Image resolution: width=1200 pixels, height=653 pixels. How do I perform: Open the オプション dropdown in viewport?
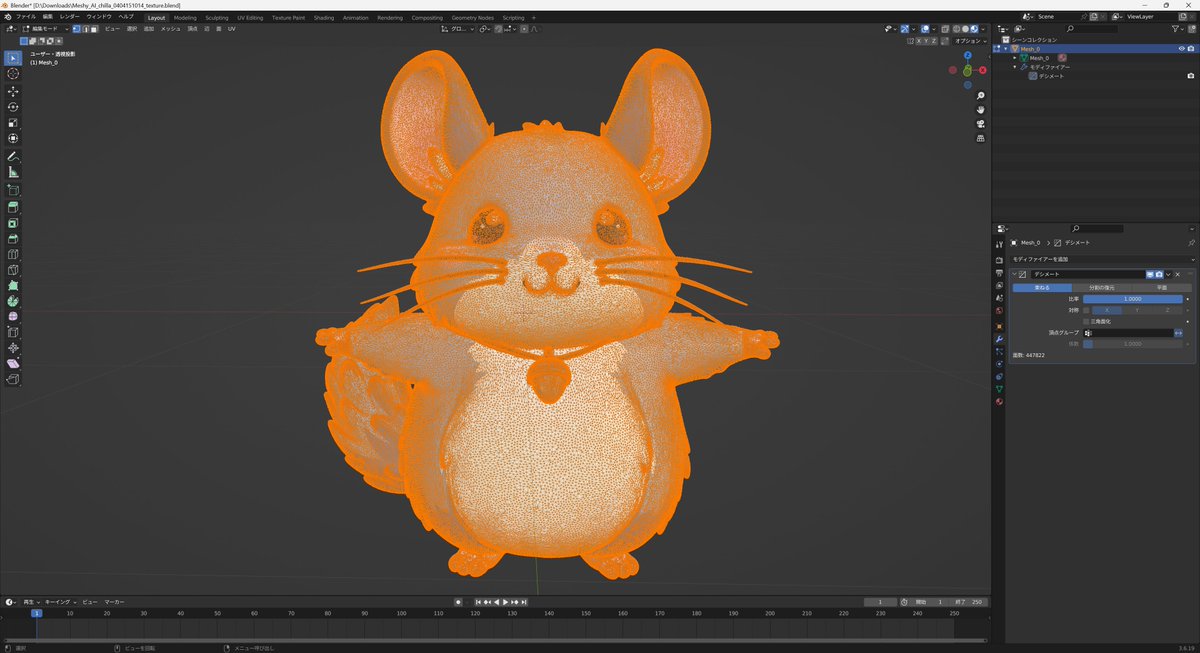970,41
